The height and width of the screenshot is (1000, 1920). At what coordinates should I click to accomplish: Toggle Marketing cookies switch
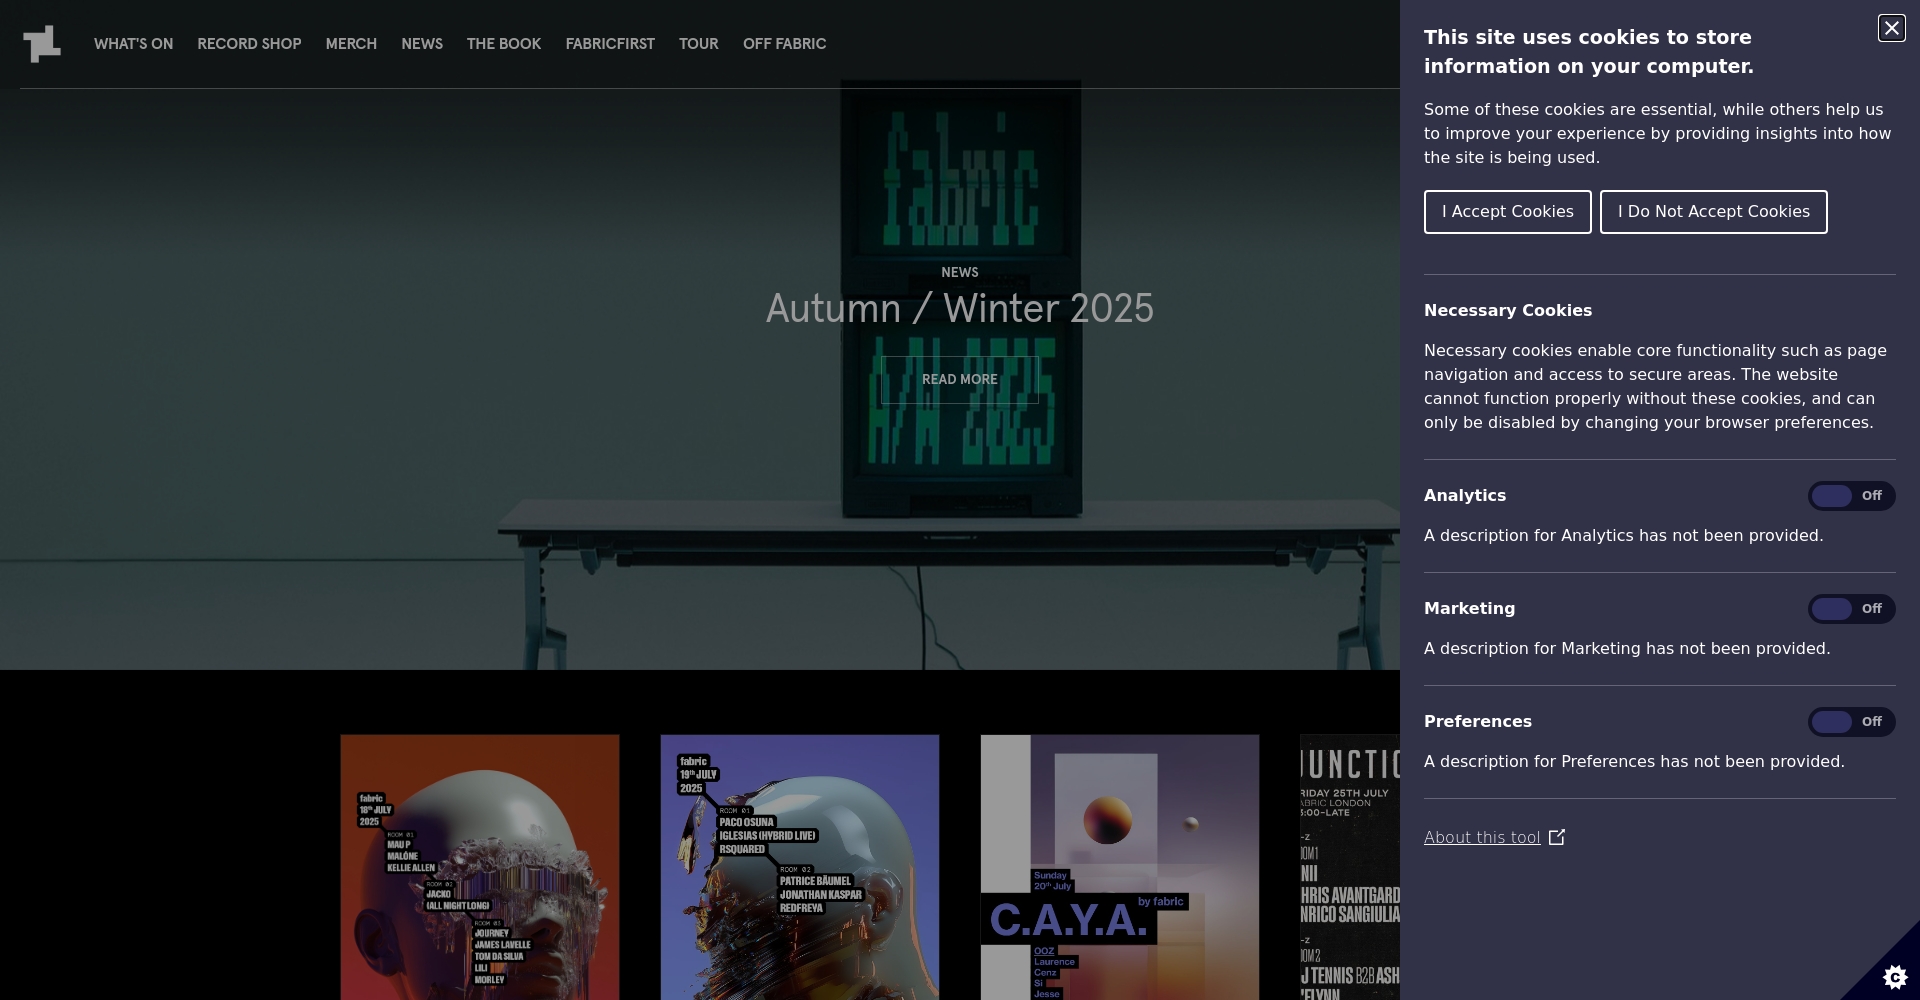[1851, 609]
